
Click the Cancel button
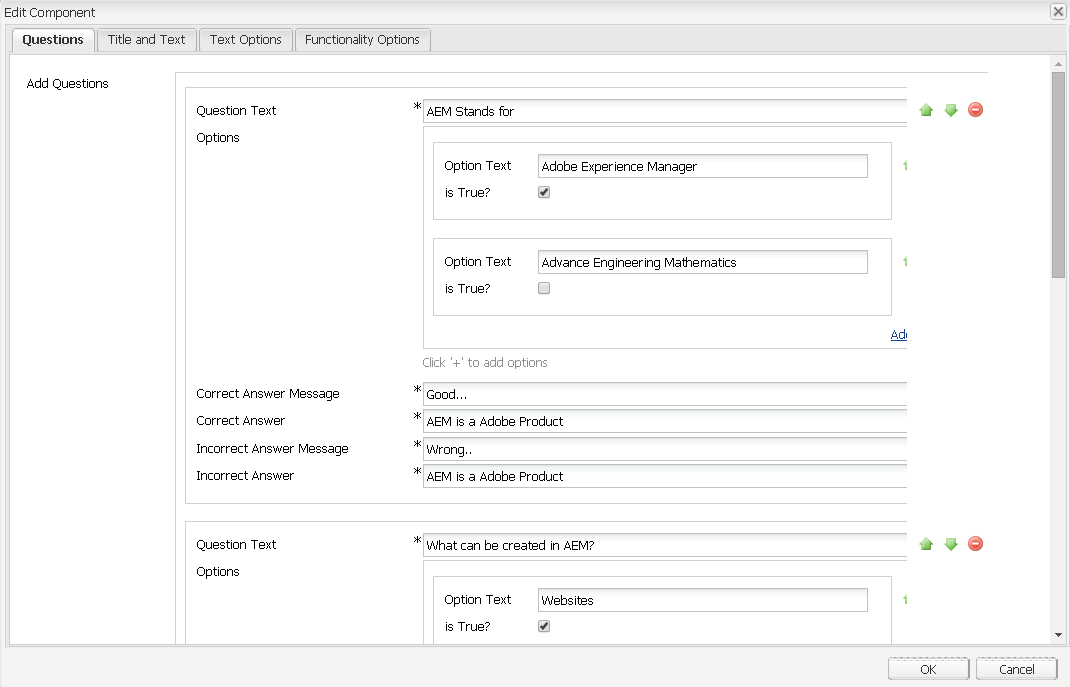pyautogui.click(x=1016, y=669)
